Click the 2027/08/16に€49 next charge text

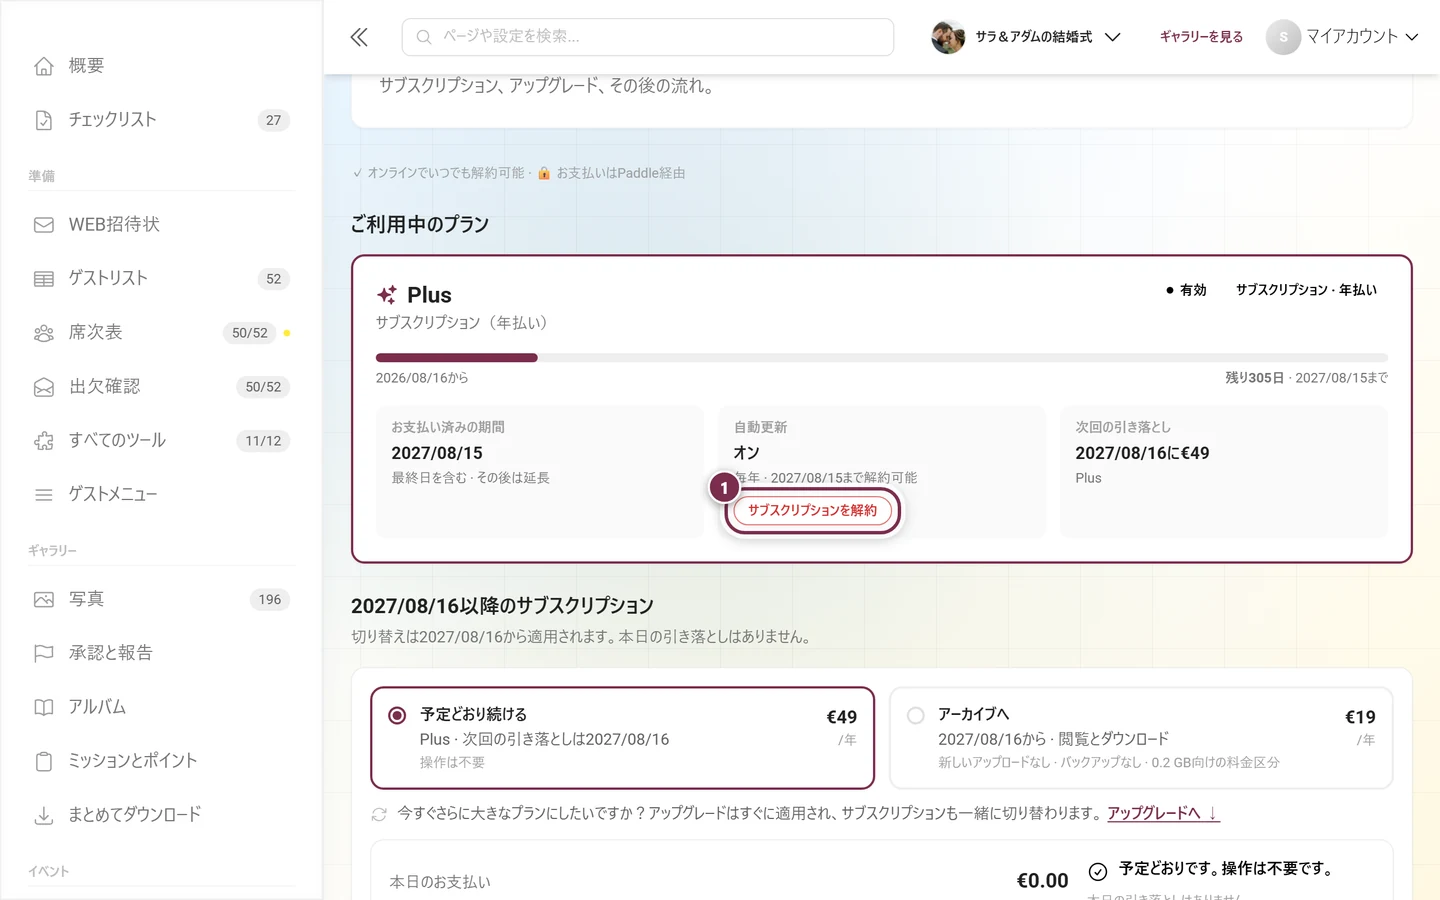(x=1142, y=453)
